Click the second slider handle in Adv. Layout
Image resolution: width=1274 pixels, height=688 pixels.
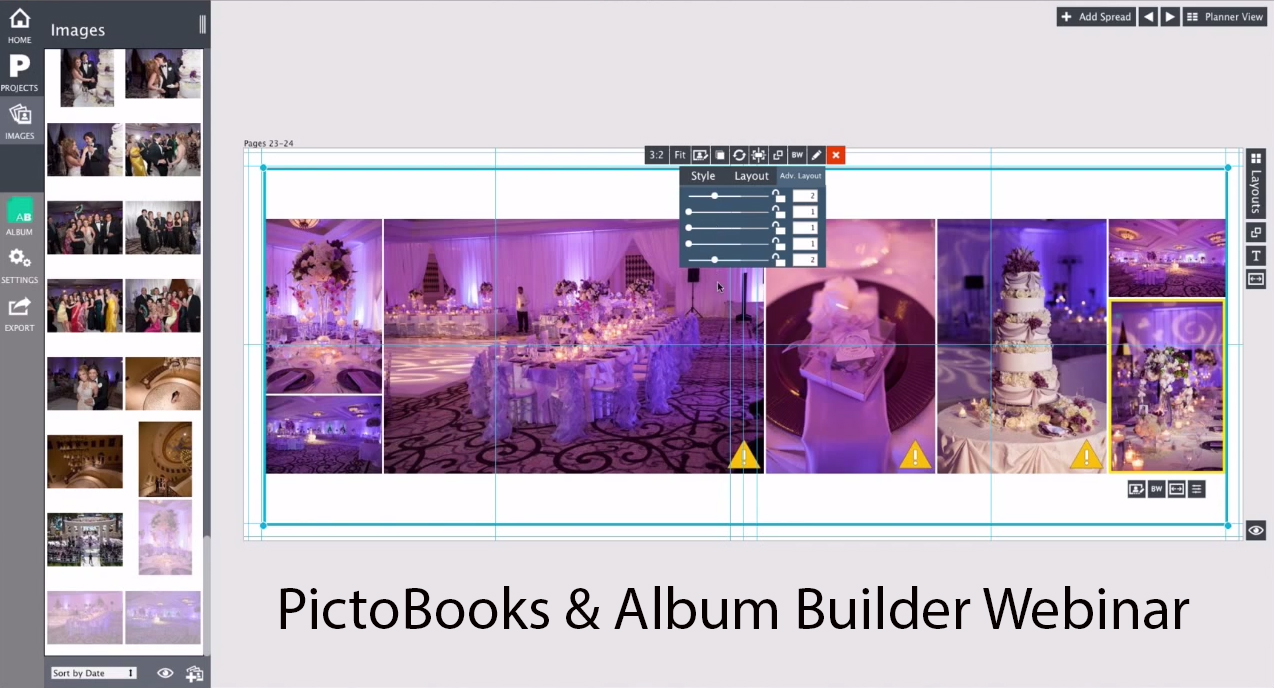(x=689, y=212)
